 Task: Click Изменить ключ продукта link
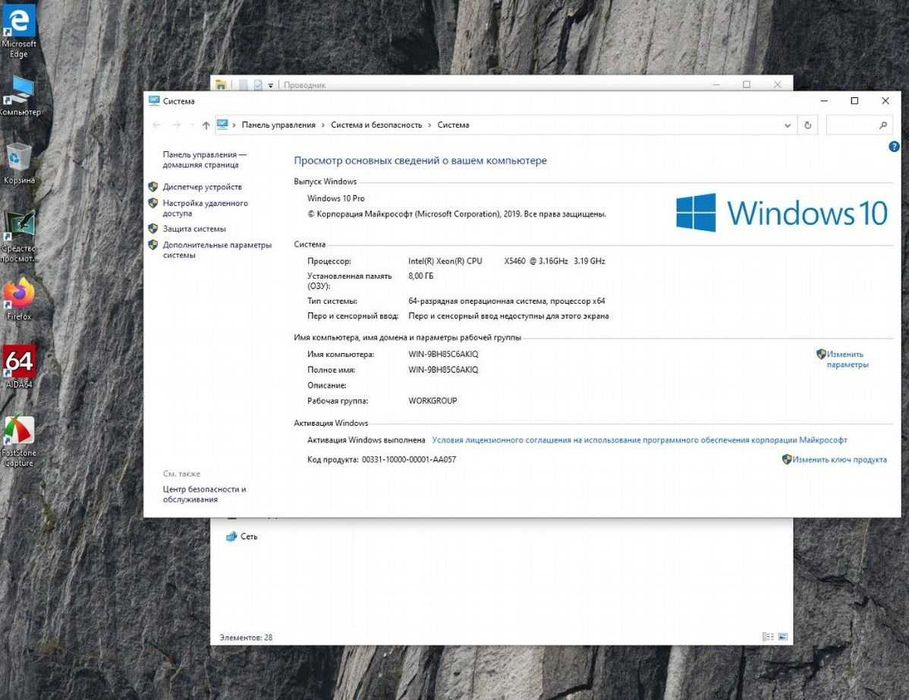(839, 459)
